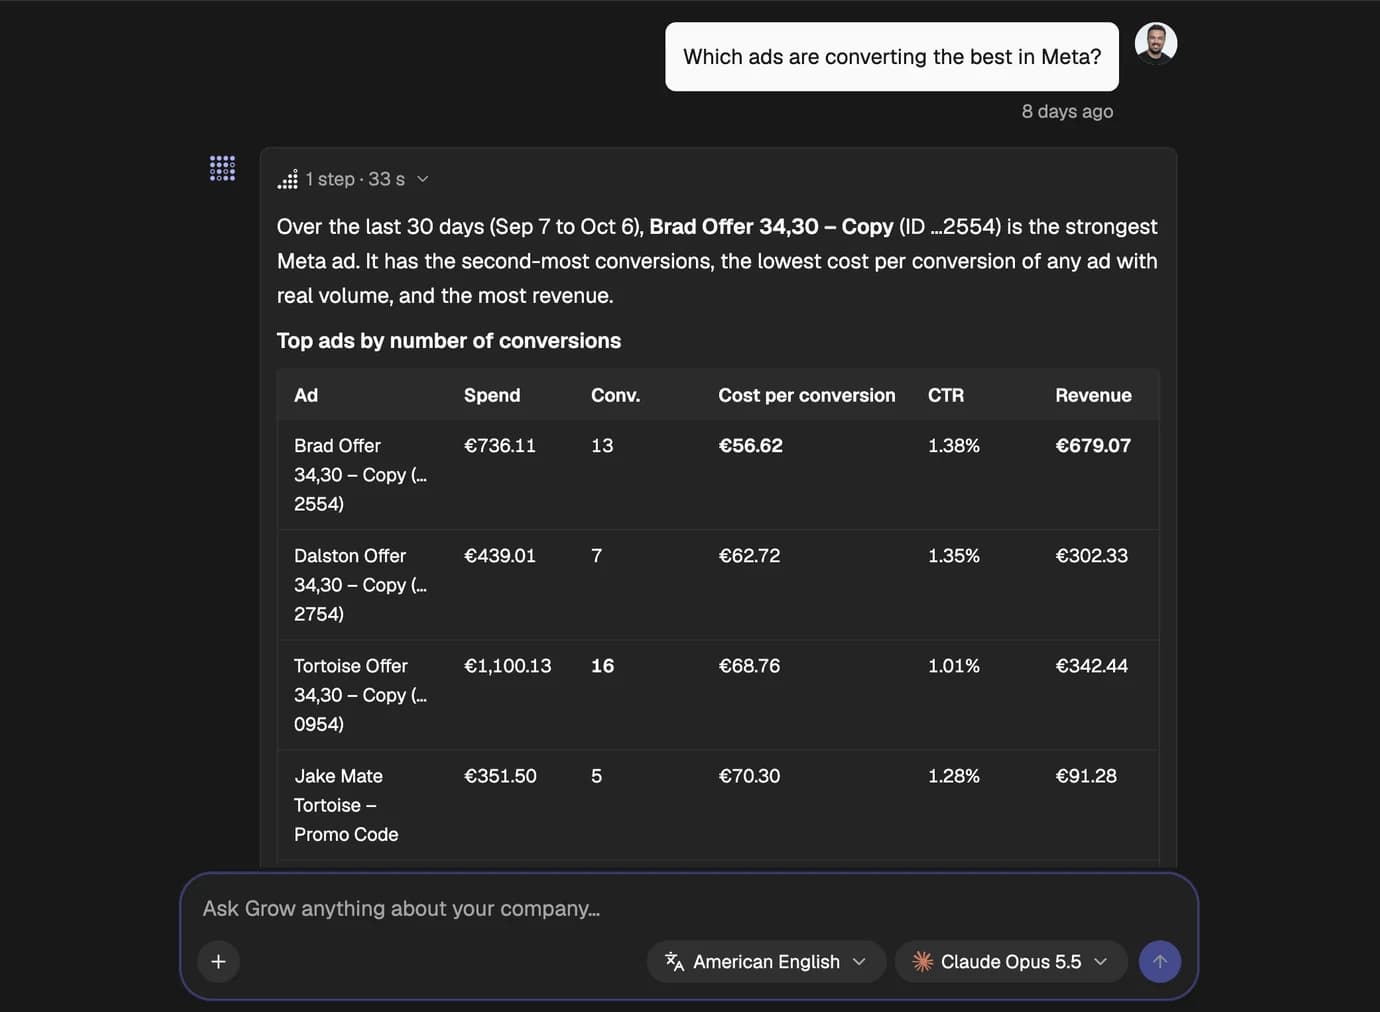
Task: Click the 'Top ads by number of conversions' heading
Action: coord(449,340)
